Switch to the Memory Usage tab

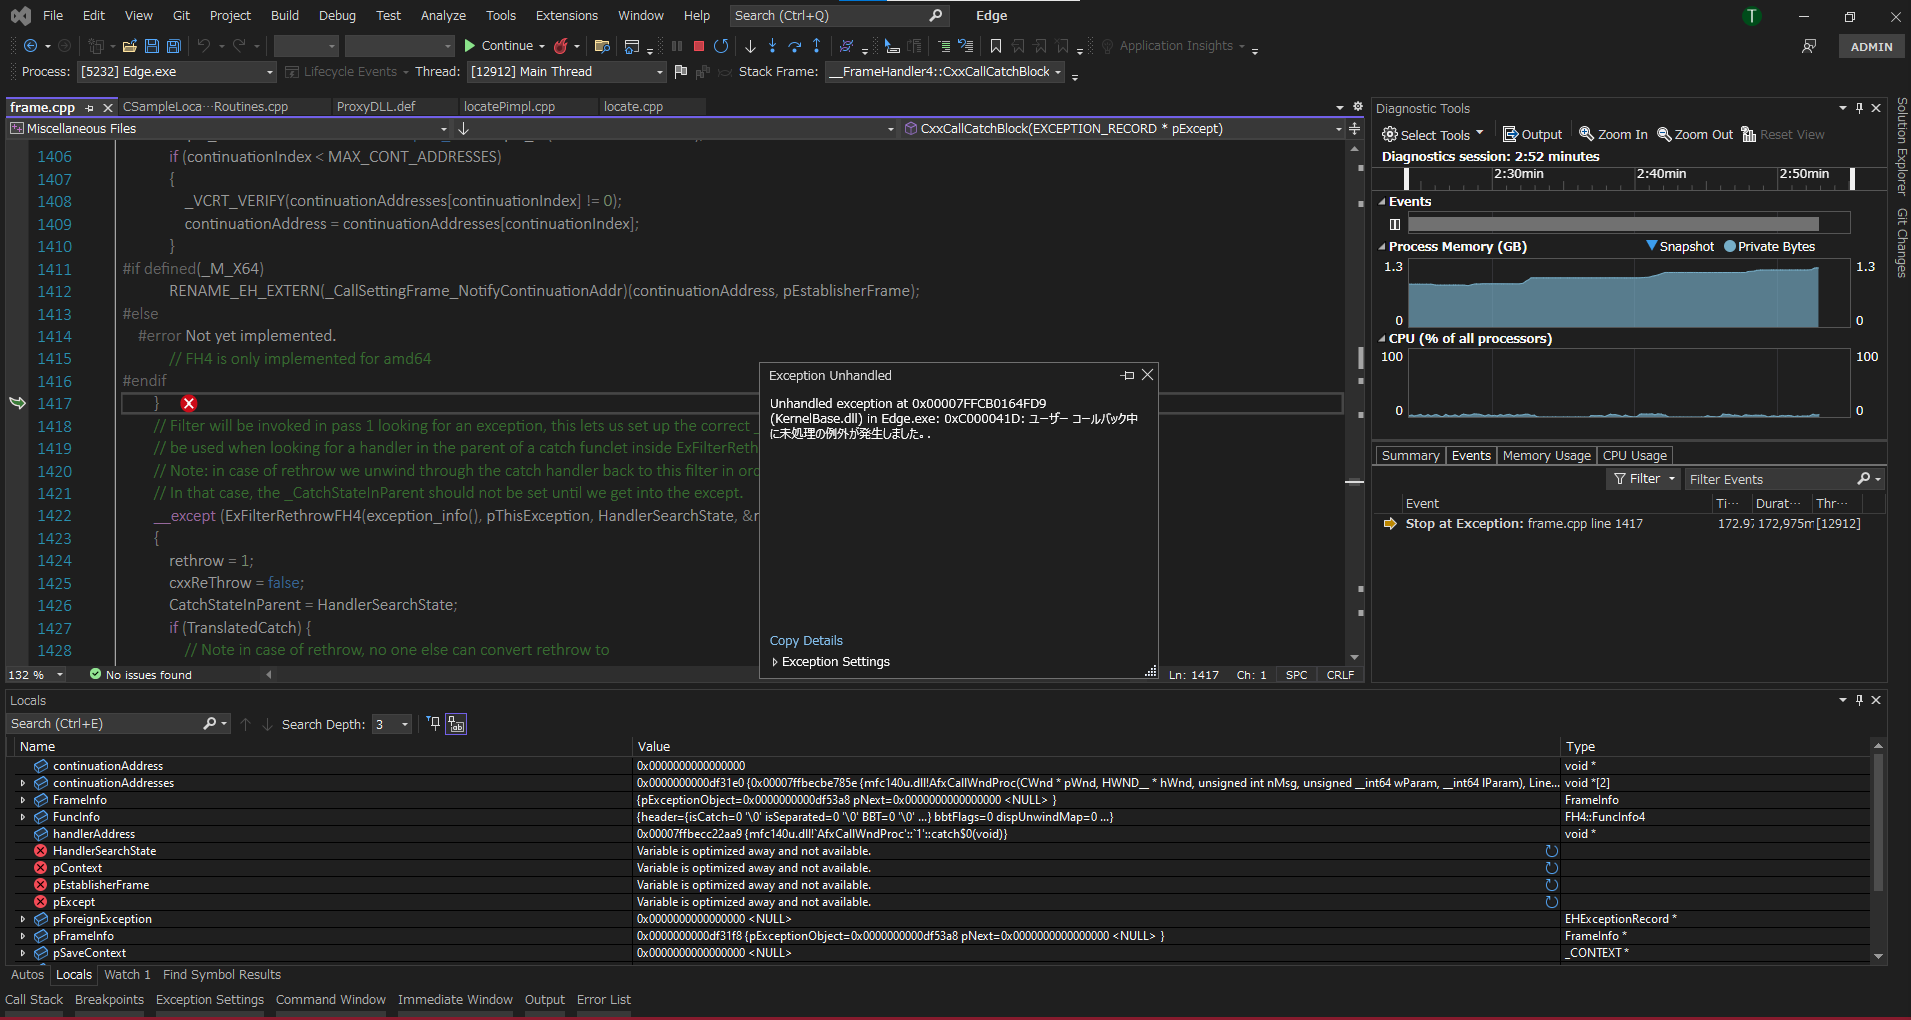click(x=1546, y=455)
